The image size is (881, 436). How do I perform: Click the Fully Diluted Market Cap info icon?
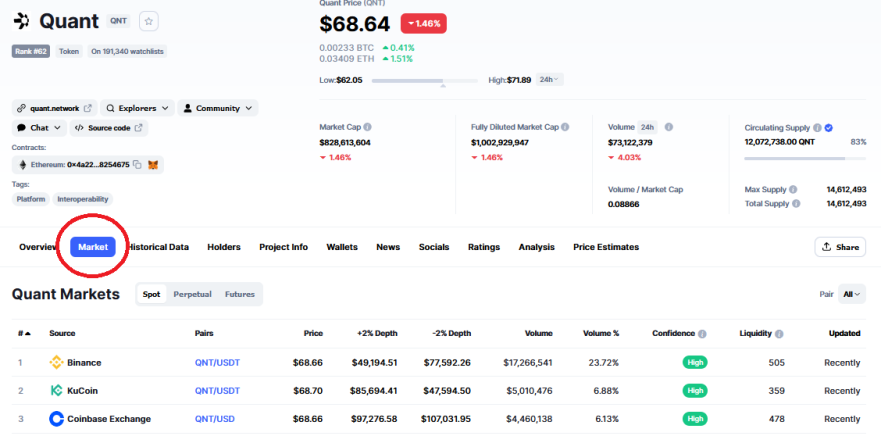tap(565, 128)
